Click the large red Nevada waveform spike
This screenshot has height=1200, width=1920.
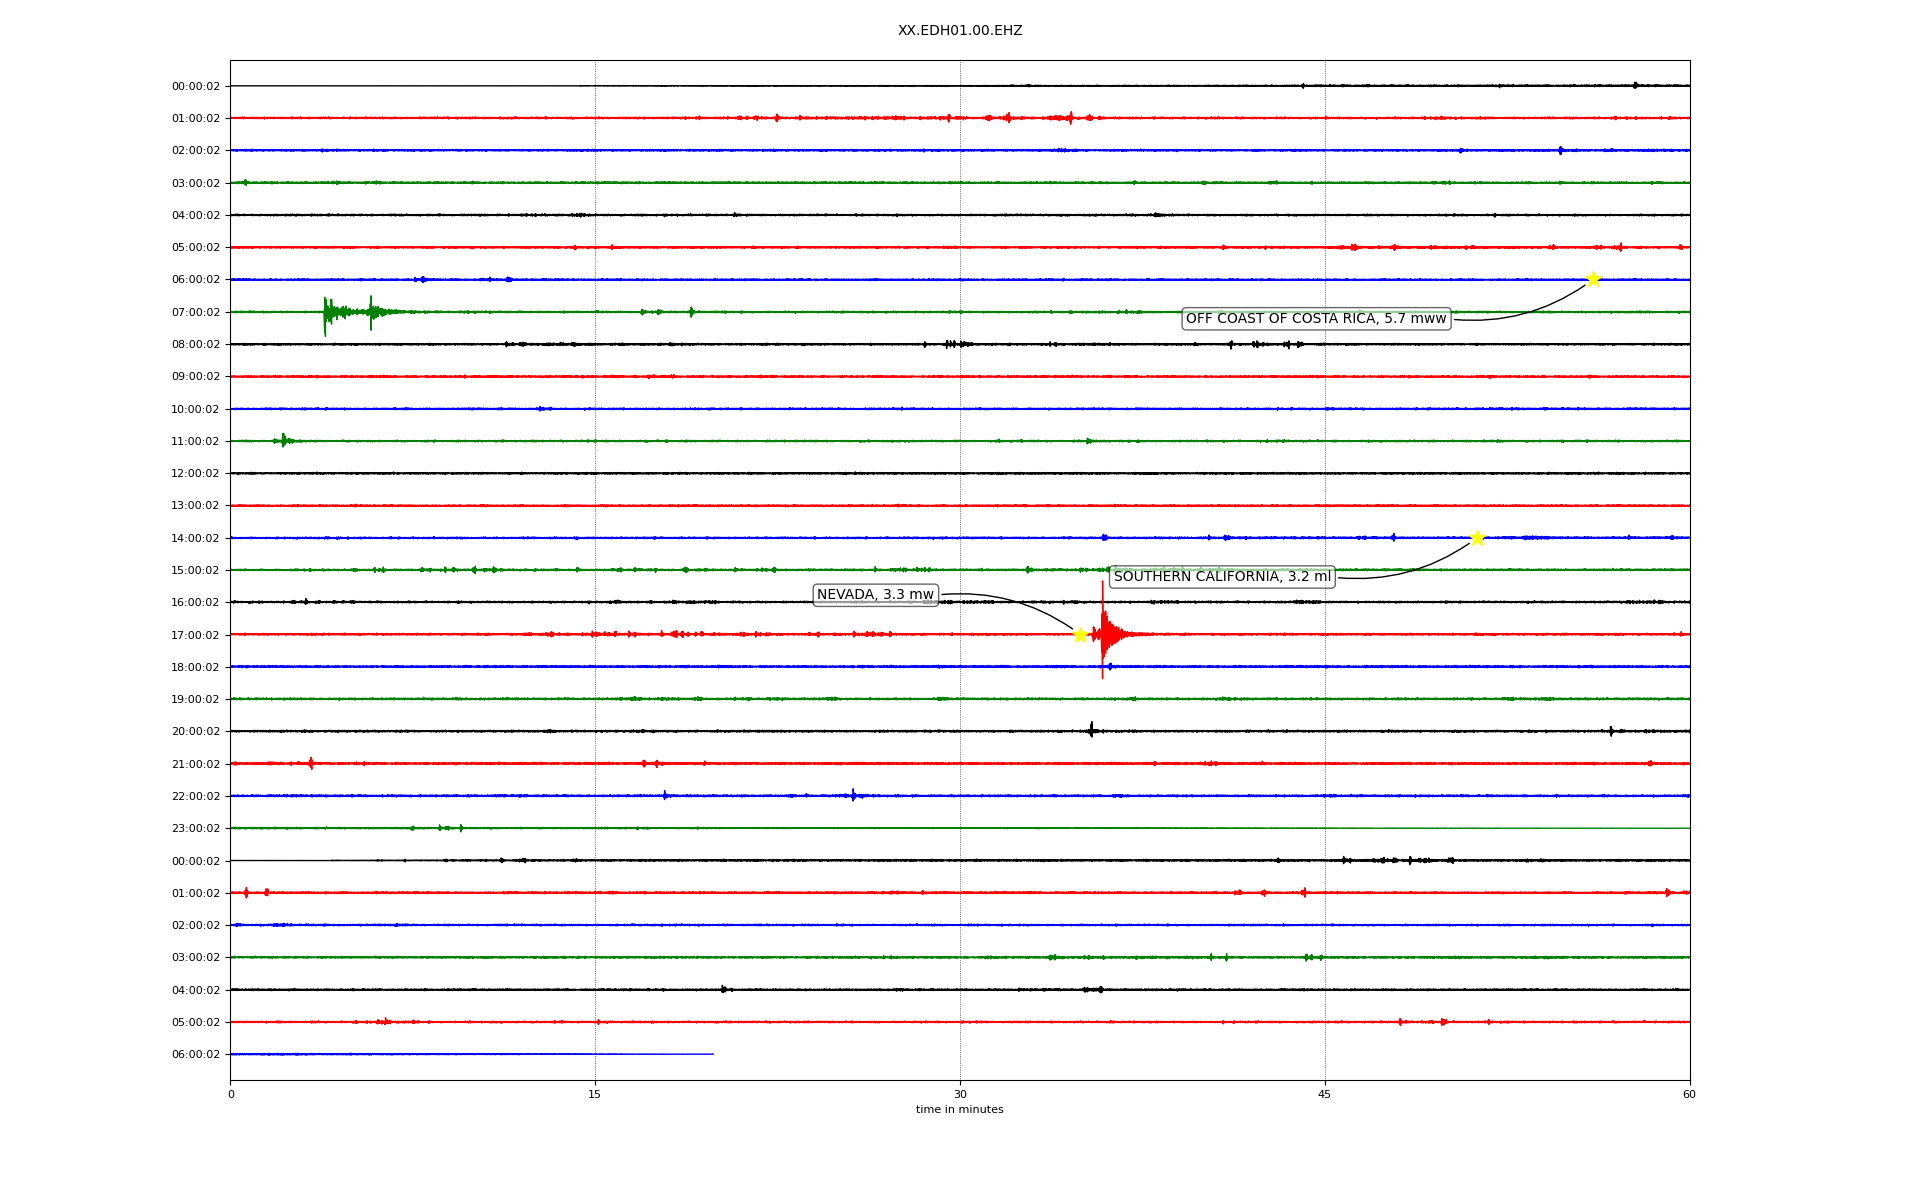[x=1103, y=634]
